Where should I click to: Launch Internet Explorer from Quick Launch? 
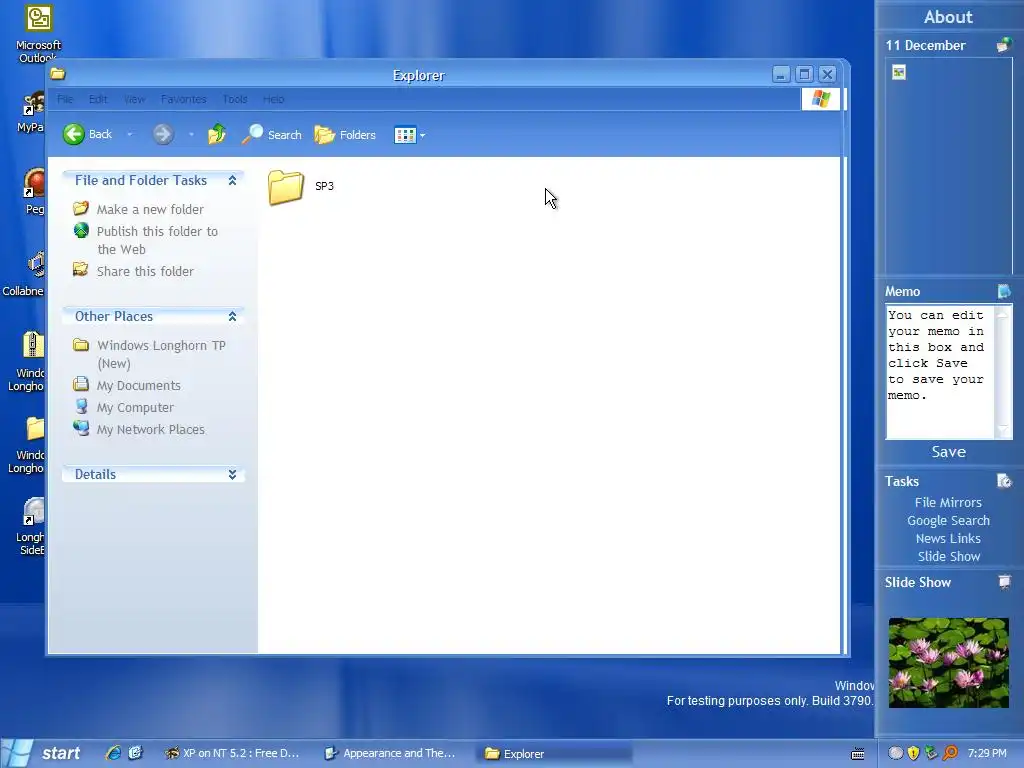pos(113,753)
